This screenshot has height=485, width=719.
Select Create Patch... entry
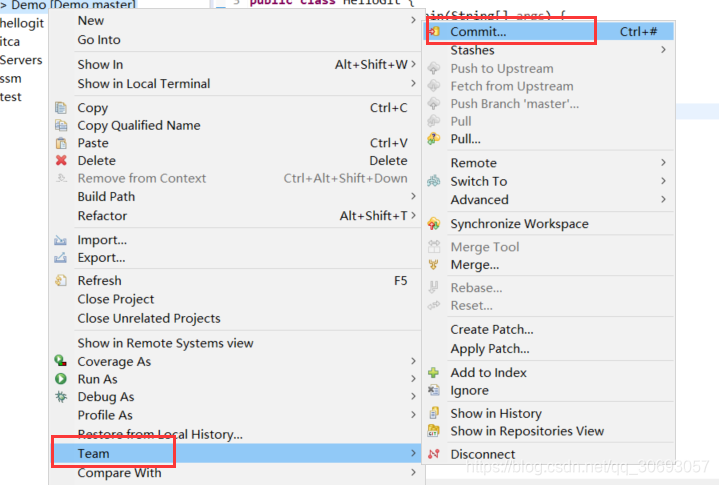click(492, 330)
